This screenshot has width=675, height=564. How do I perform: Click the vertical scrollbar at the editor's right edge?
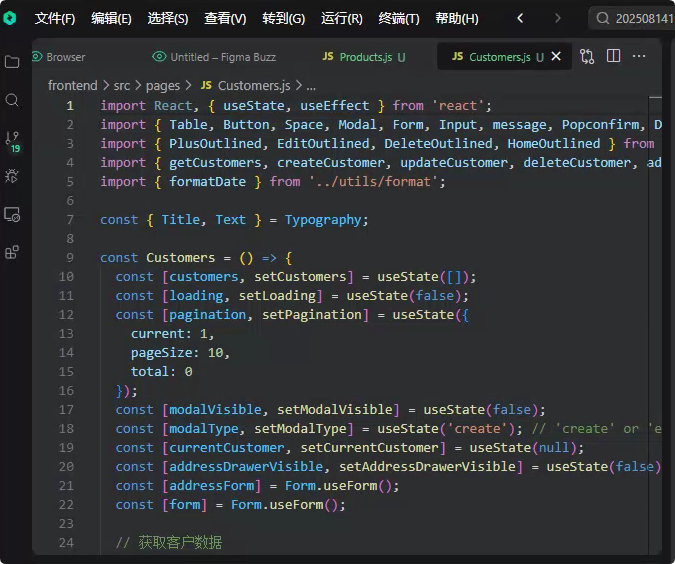(655, 325)
